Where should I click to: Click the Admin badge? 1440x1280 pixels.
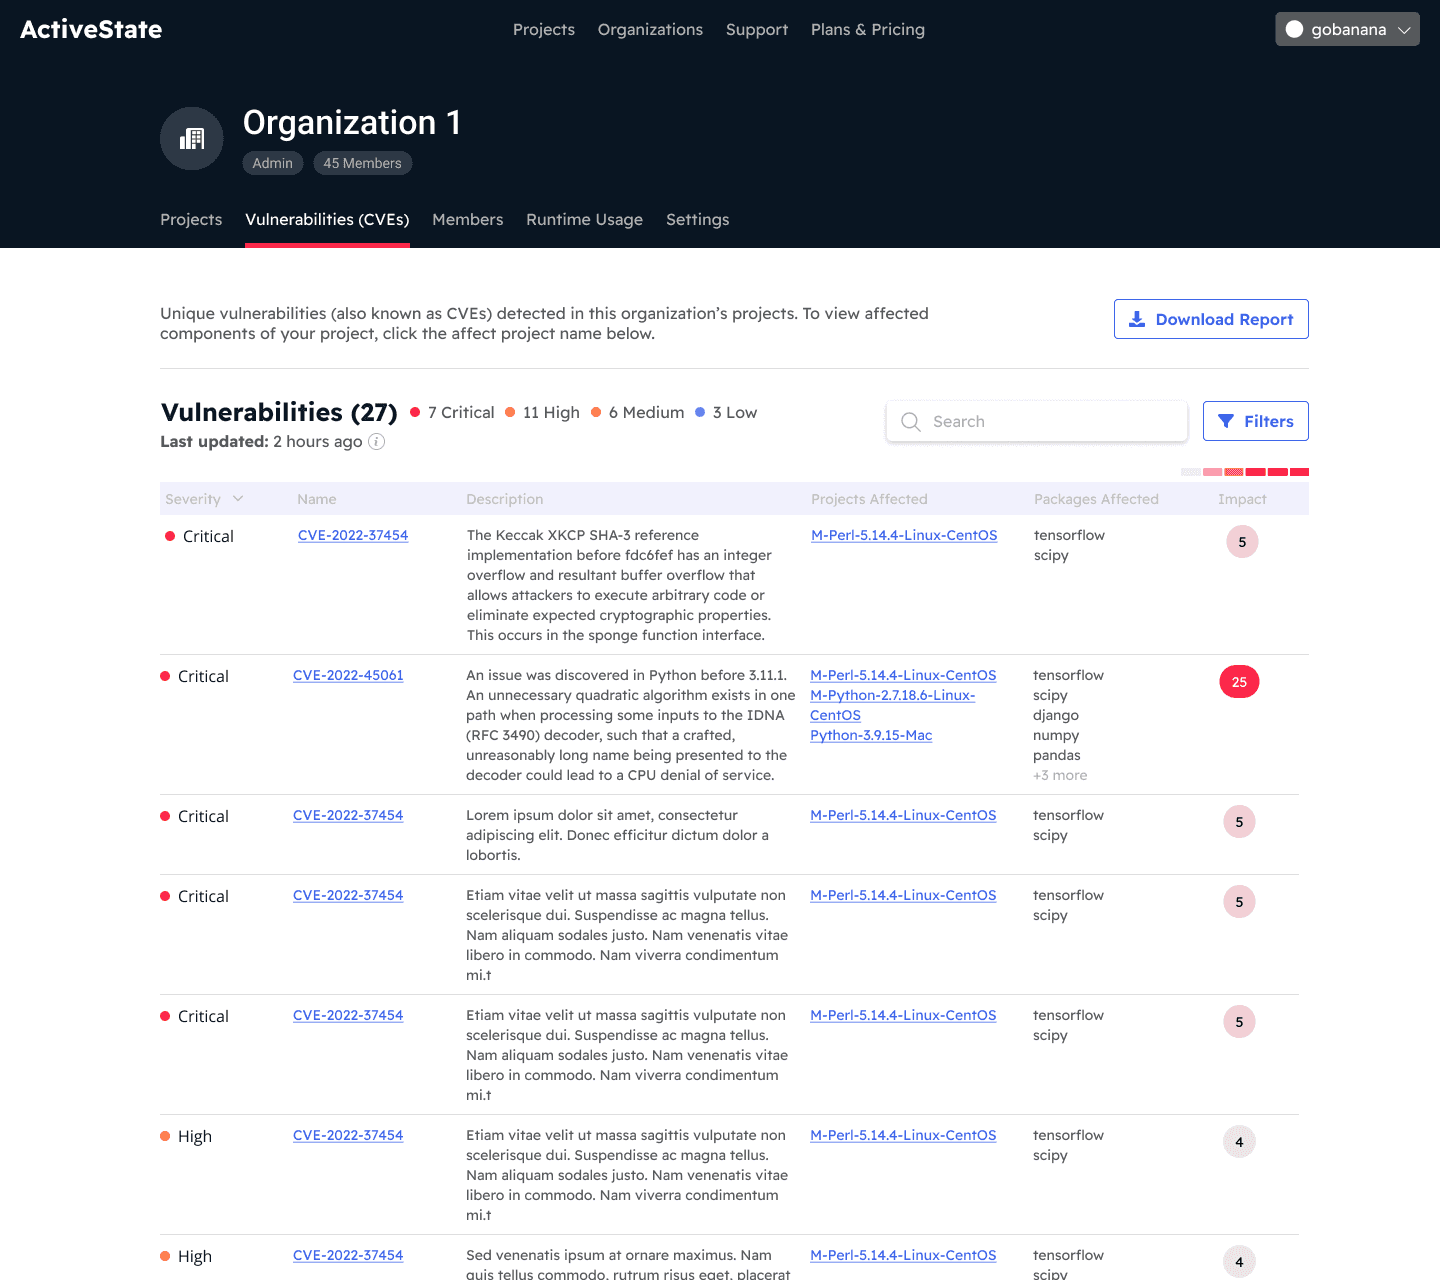click(x=273, y=163)
